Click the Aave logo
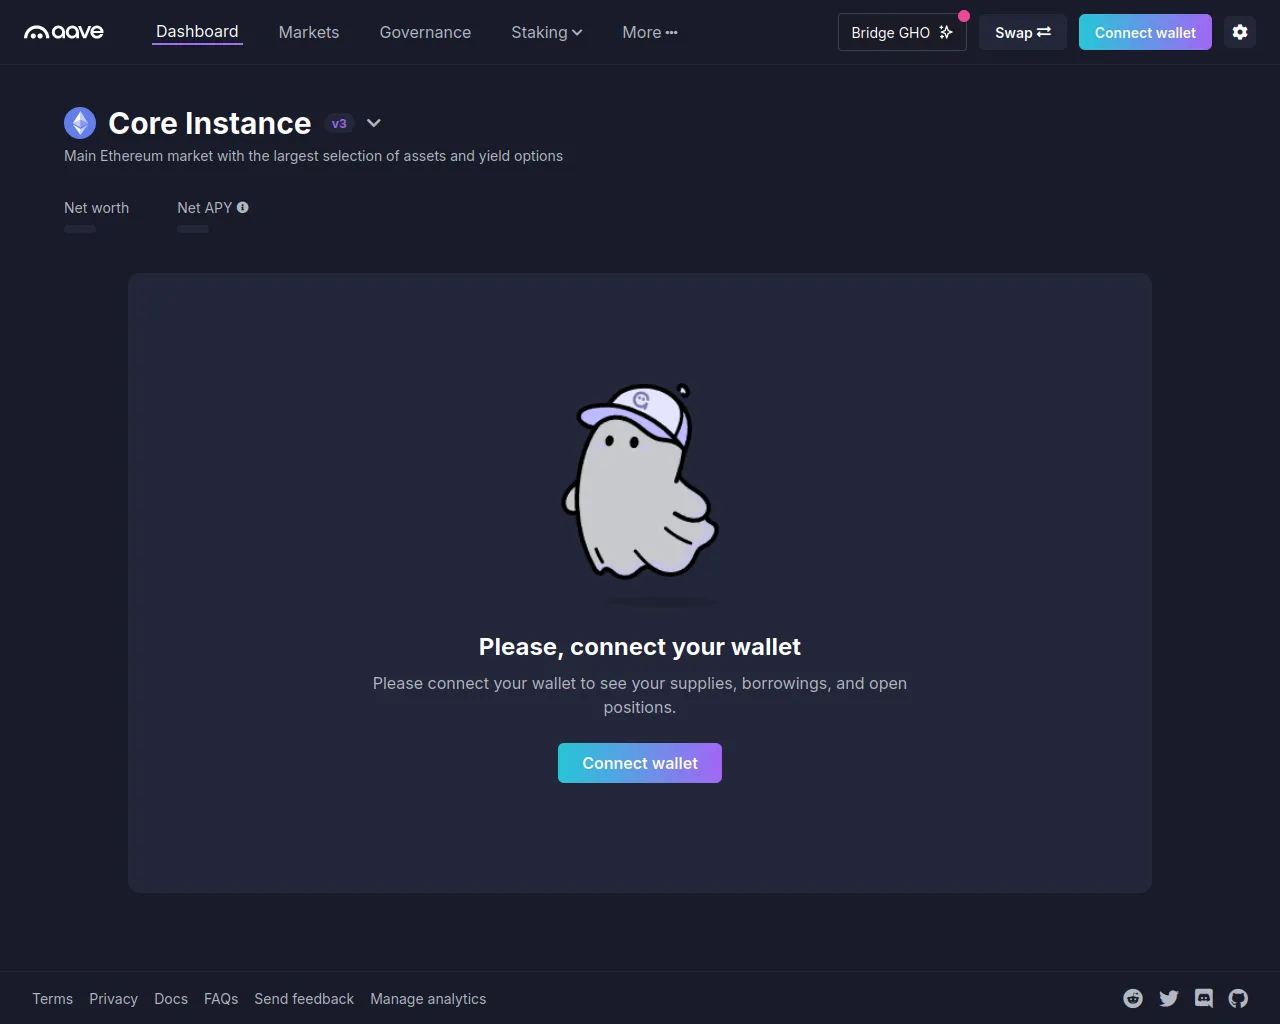This screenshot has width=1280, height=1024. click(64, 32)
